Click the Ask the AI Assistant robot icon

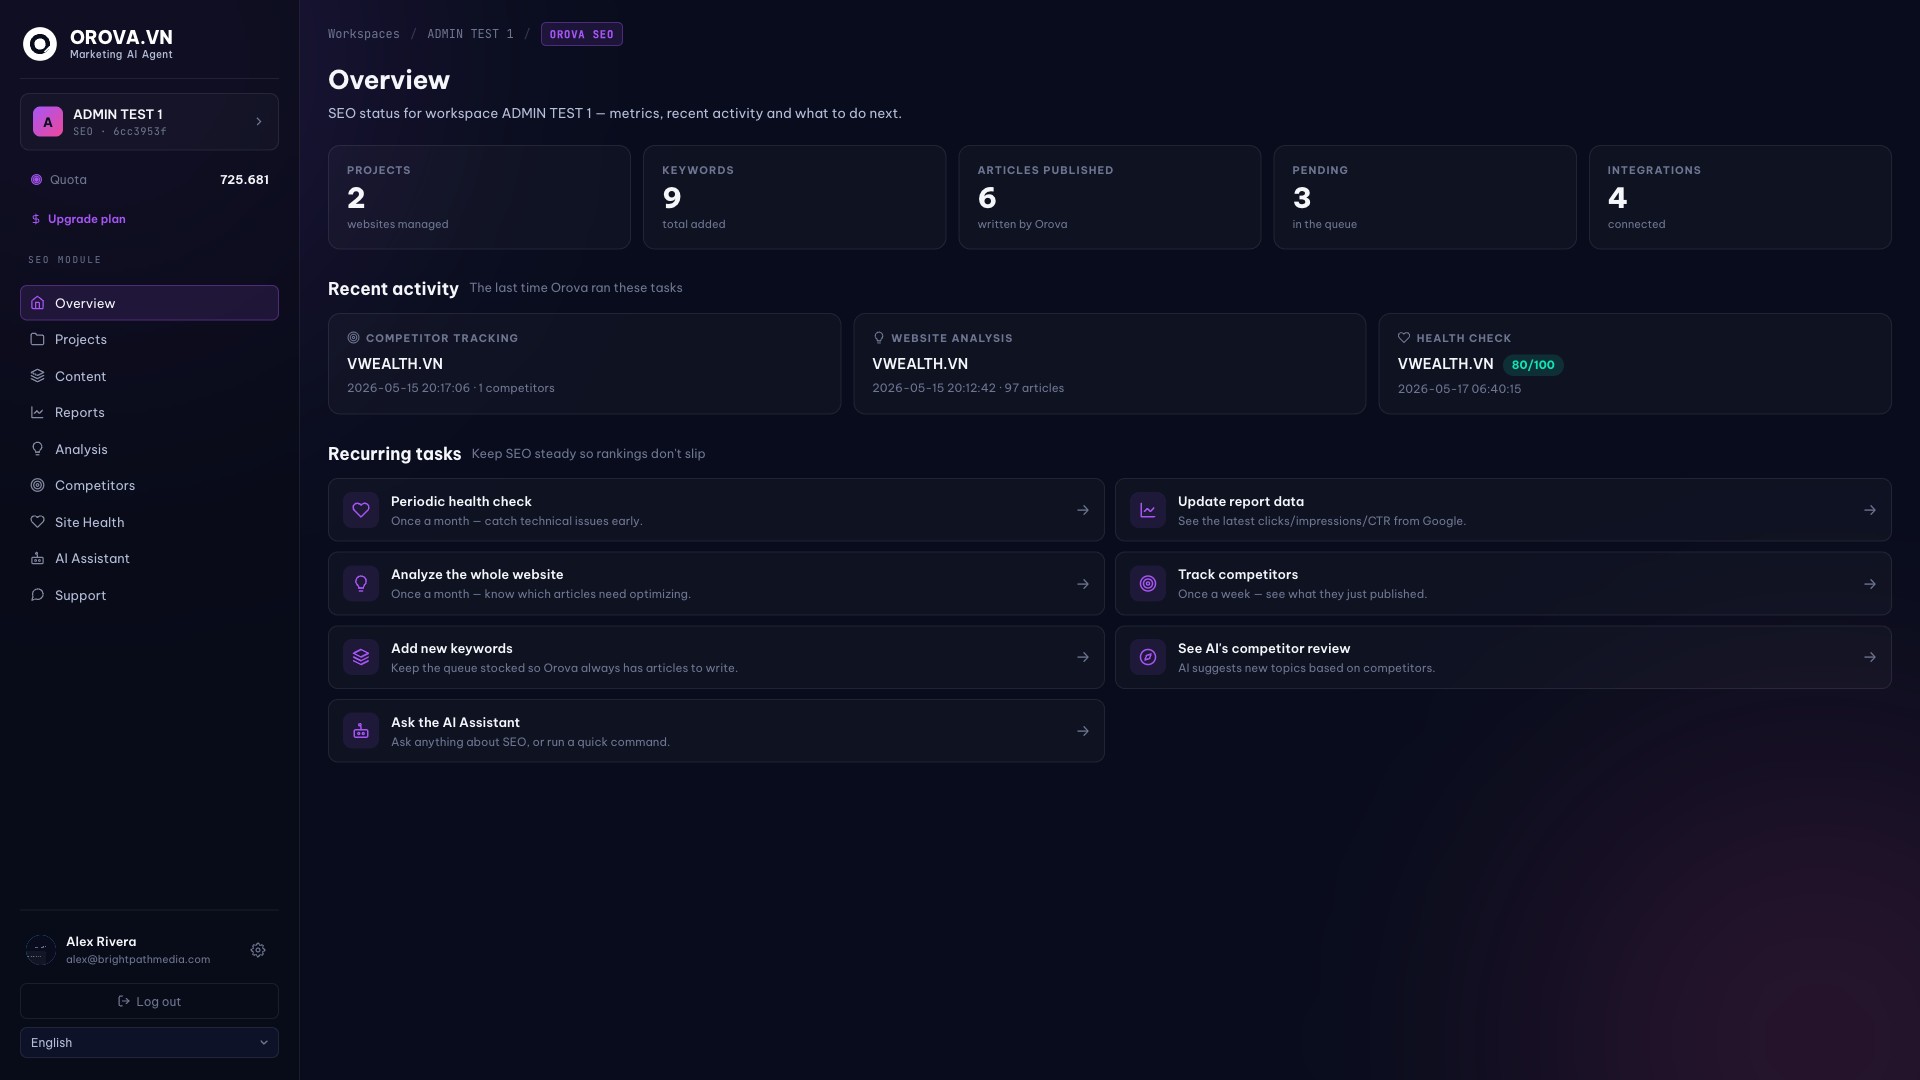(x=361, y=731)
